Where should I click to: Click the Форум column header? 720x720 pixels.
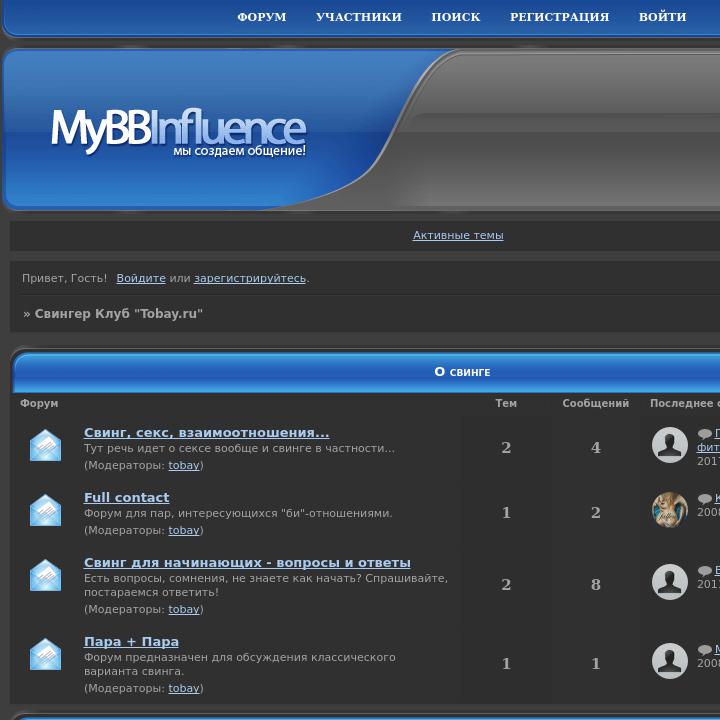coord(39,403)
